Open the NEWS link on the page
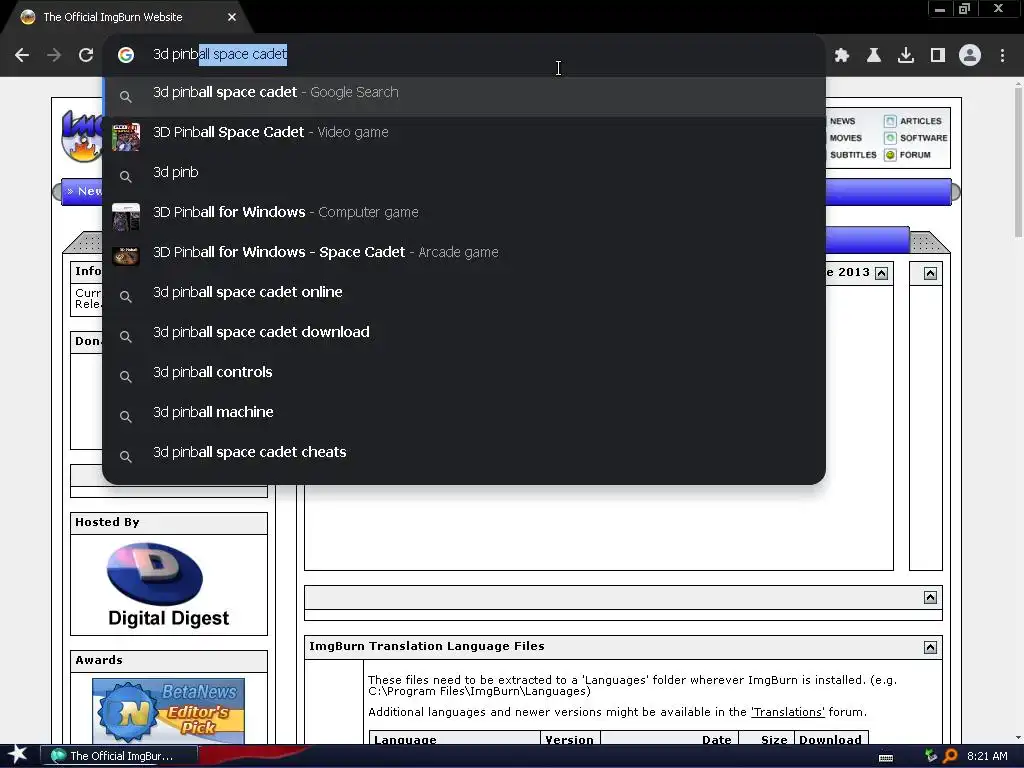Image resolution: width=1024 pixels, height=768 pixels. point(842,121)
